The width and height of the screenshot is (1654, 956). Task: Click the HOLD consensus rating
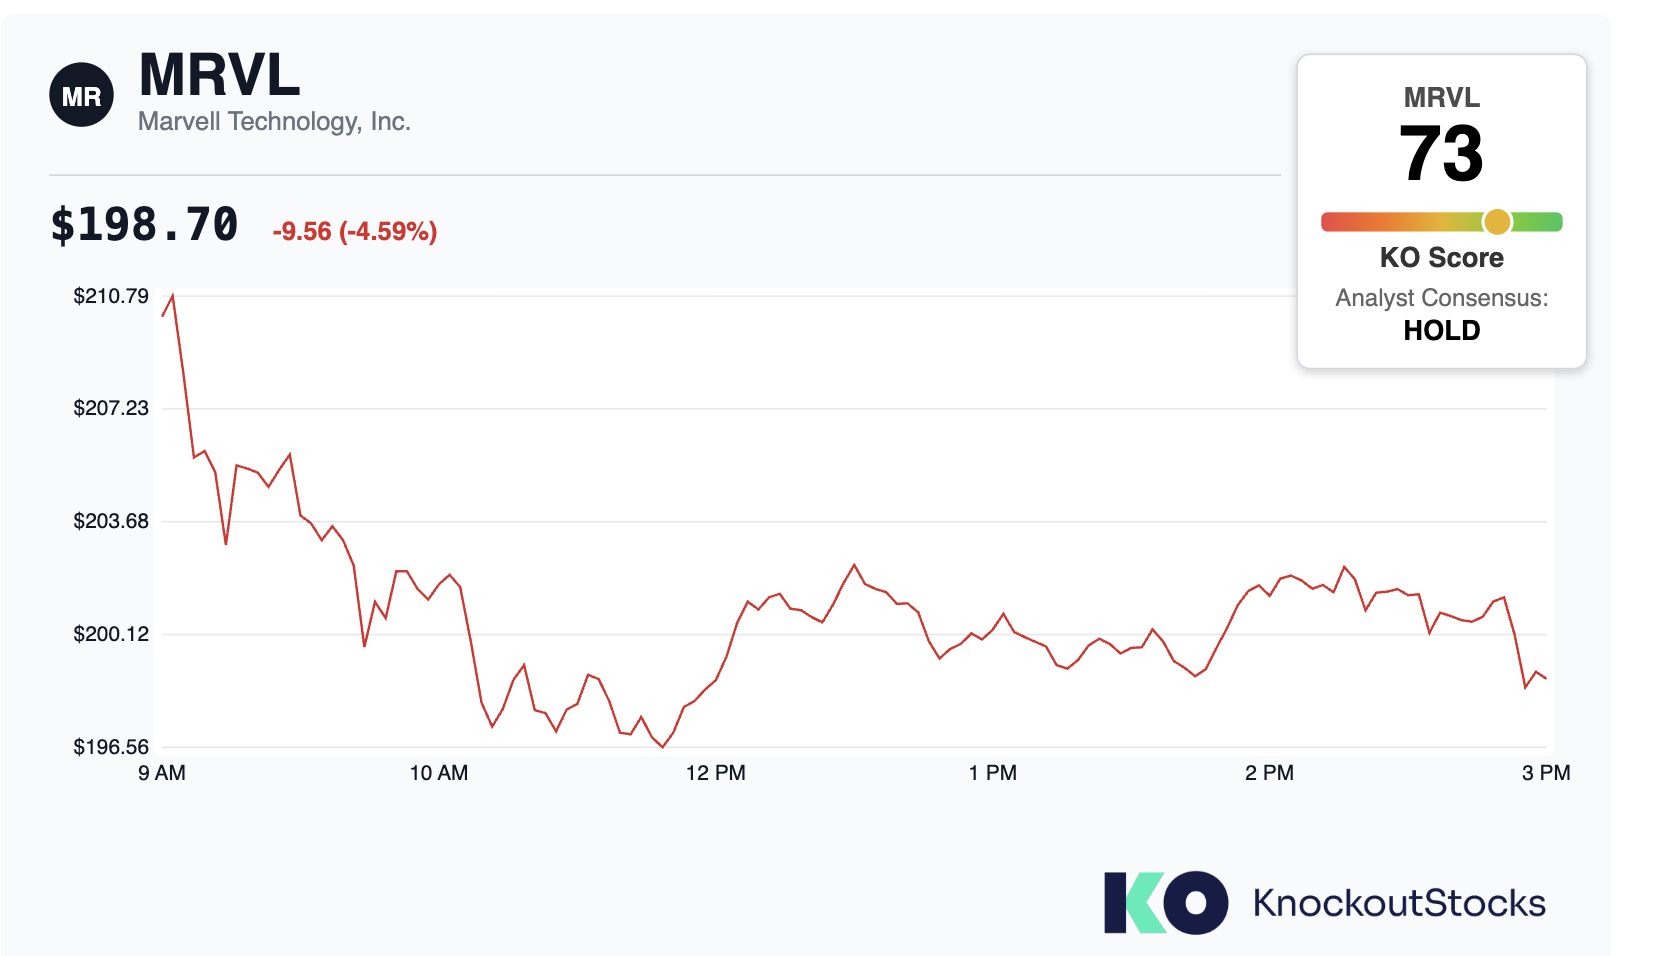point(1441,330)
